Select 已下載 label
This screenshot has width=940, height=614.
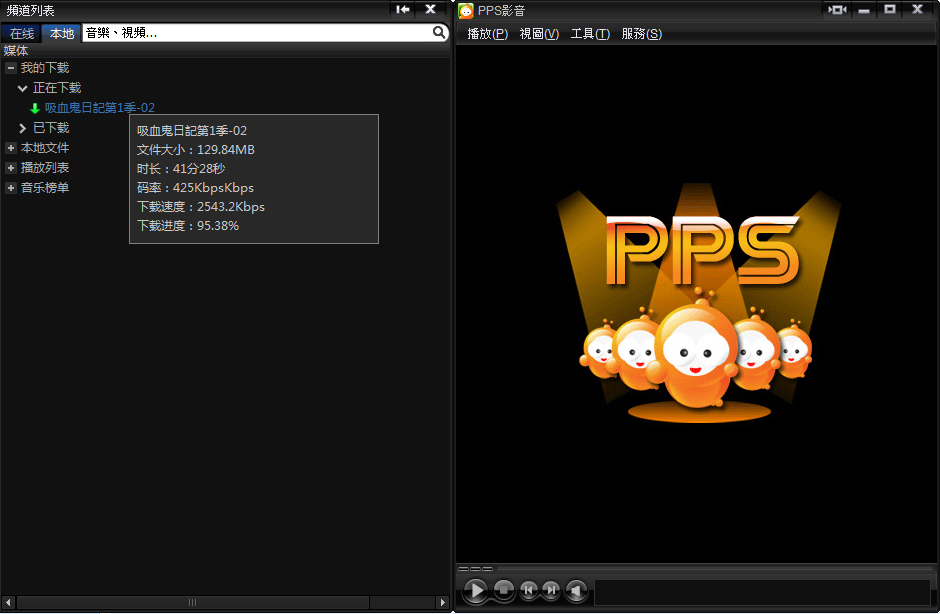[51, 128]
